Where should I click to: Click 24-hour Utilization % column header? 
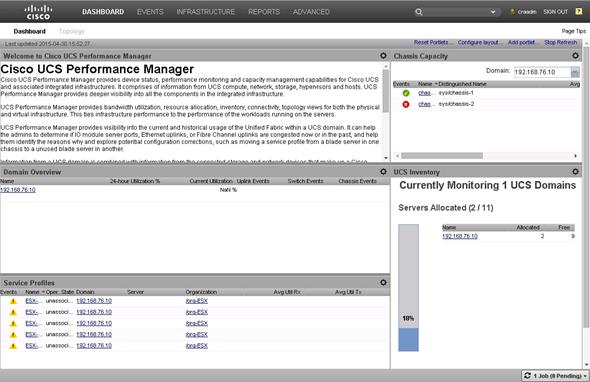coord(135,181)
